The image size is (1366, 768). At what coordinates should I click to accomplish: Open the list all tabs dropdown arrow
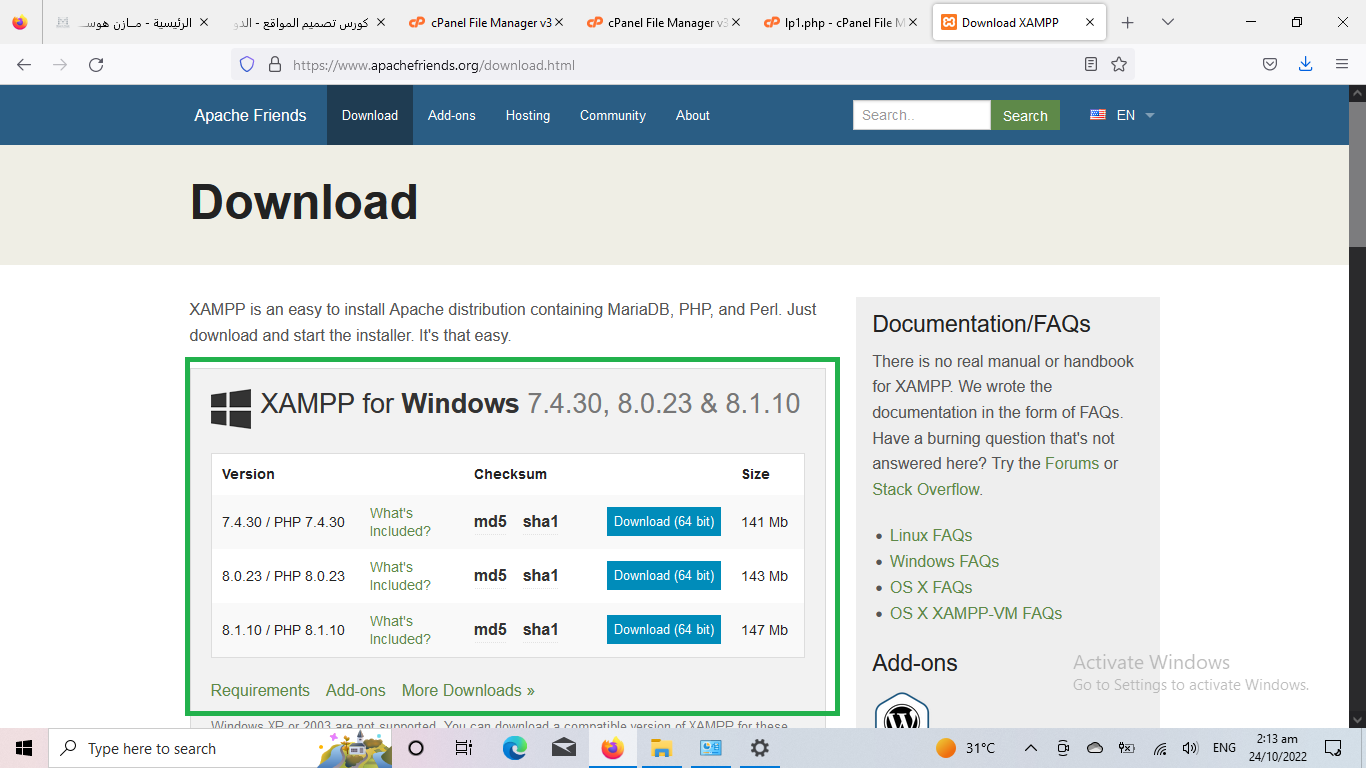(1168, 22)
